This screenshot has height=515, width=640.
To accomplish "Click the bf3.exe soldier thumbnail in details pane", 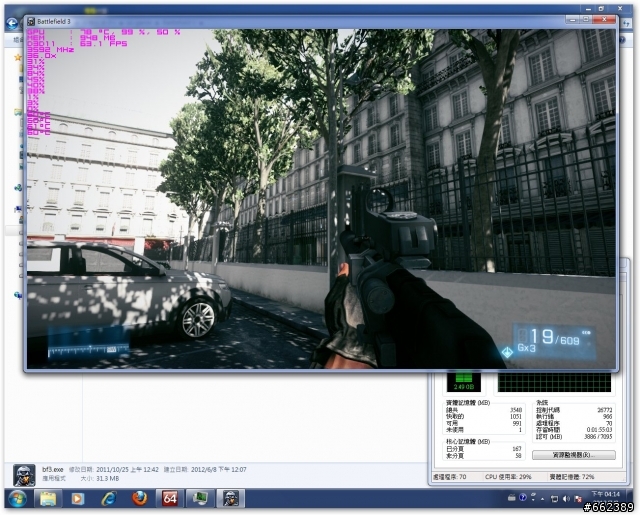I will point(24,475).
